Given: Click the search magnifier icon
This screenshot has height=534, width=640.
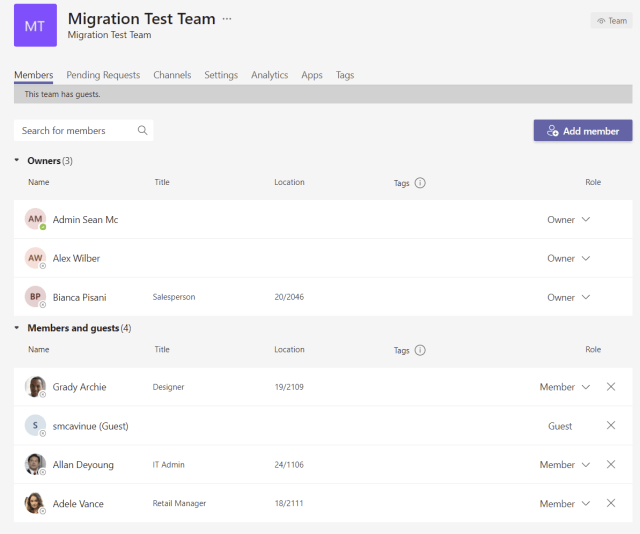Looking at the screenshot, I should (142, 130).
